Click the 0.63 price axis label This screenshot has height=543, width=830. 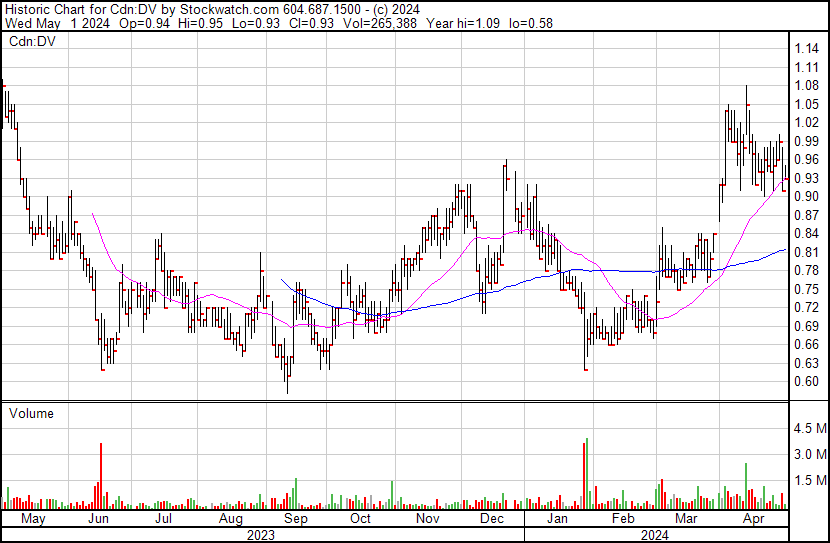click(x=807, y=363)
